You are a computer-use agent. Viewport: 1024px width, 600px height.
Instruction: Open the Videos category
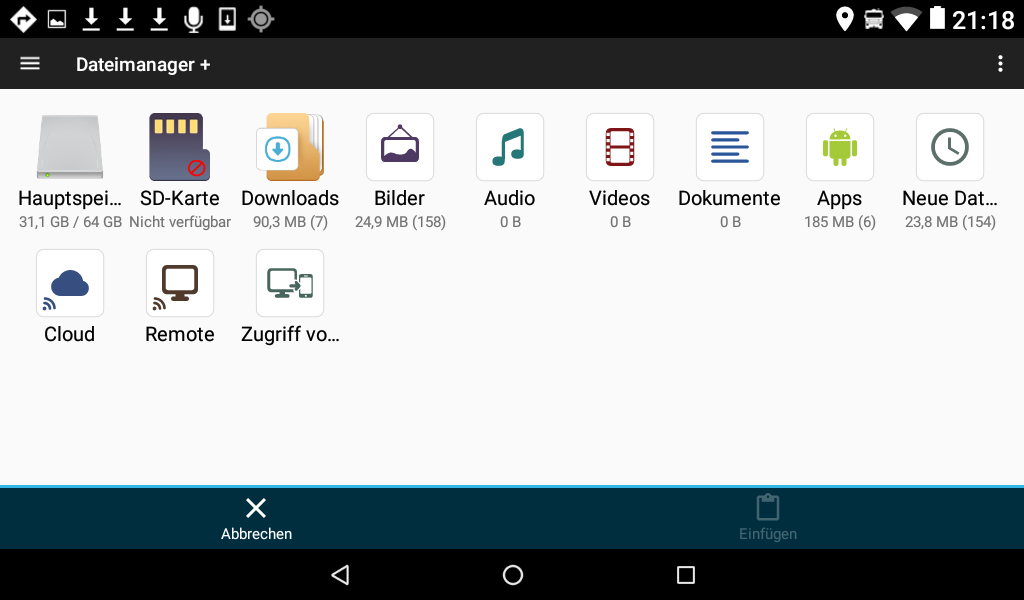(x=620, y=148)
